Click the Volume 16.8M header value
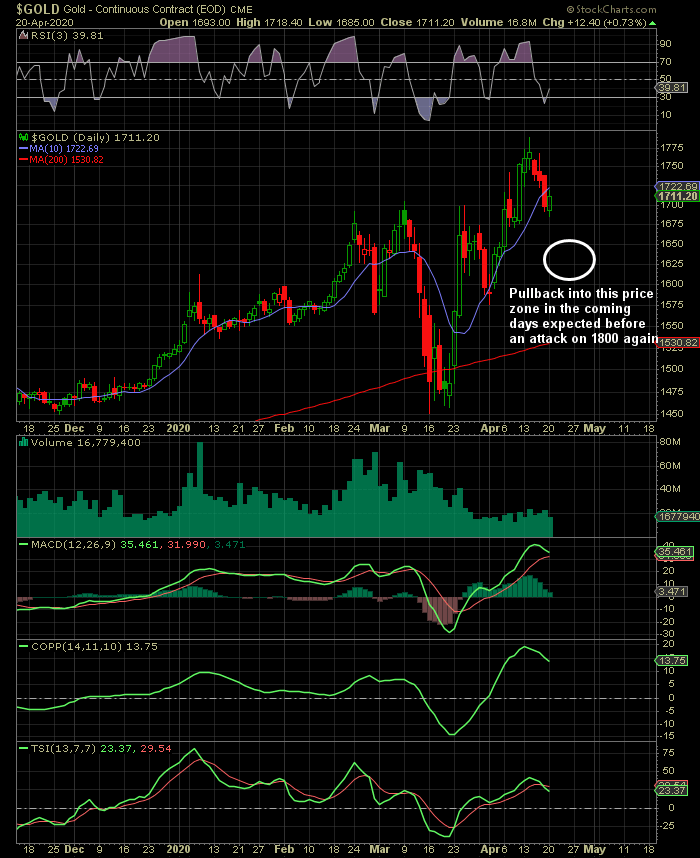This screenshot has width=700, height=858. [x=498, y=22]
